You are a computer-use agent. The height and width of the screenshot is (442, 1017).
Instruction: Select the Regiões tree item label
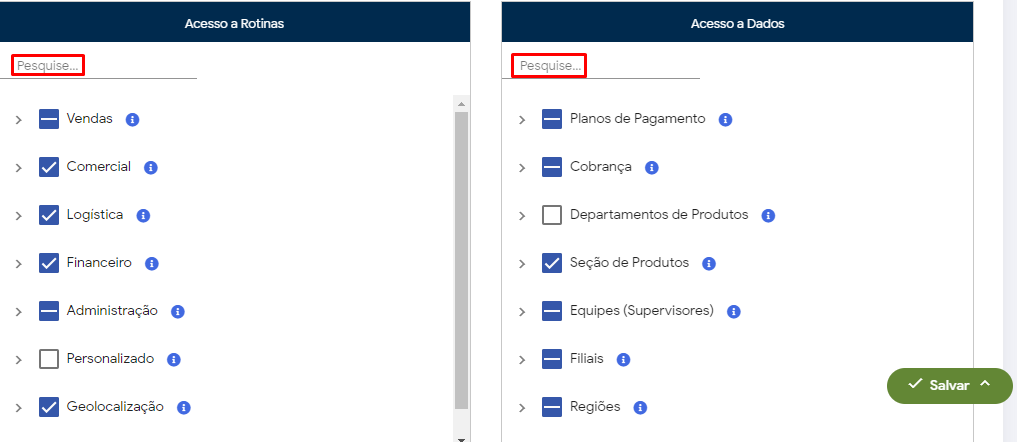(x=595, y=407)
